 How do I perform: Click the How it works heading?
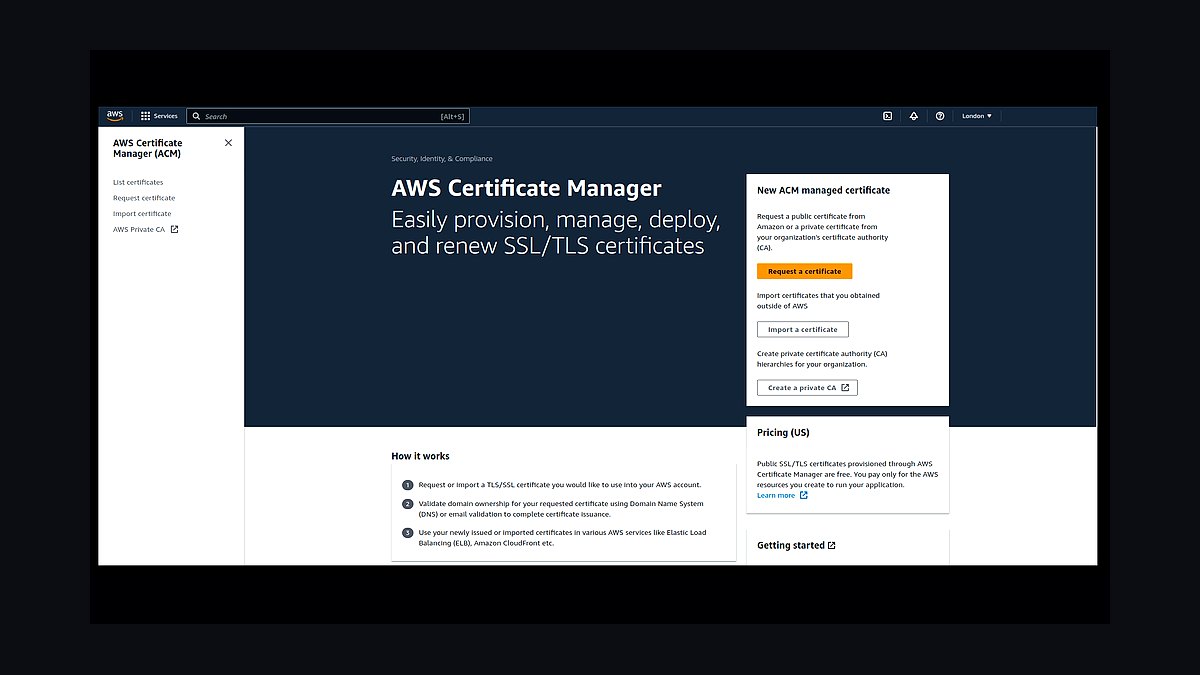point(420,456)
